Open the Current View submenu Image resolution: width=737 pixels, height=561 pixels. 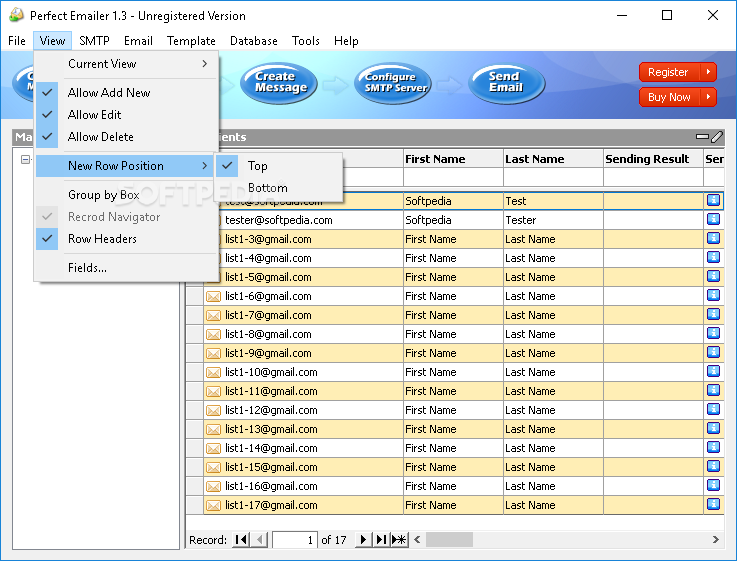coord(126,63)
